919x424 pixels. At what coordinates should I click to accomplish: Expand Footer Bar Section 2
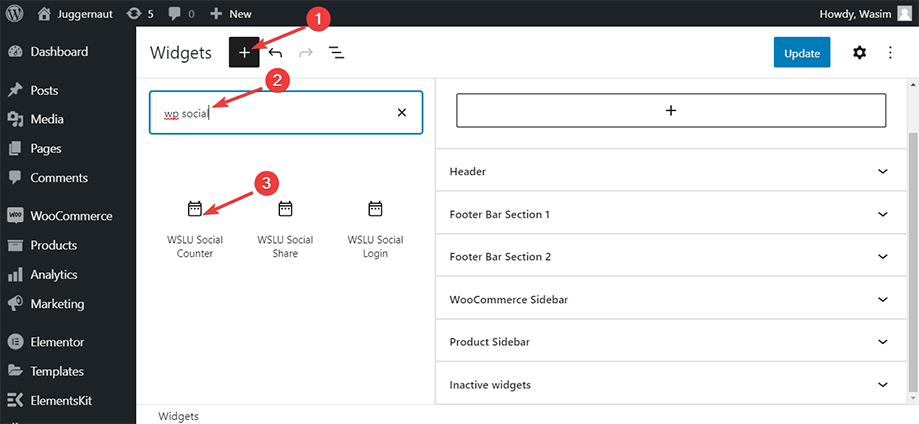[x=671, y=257]
